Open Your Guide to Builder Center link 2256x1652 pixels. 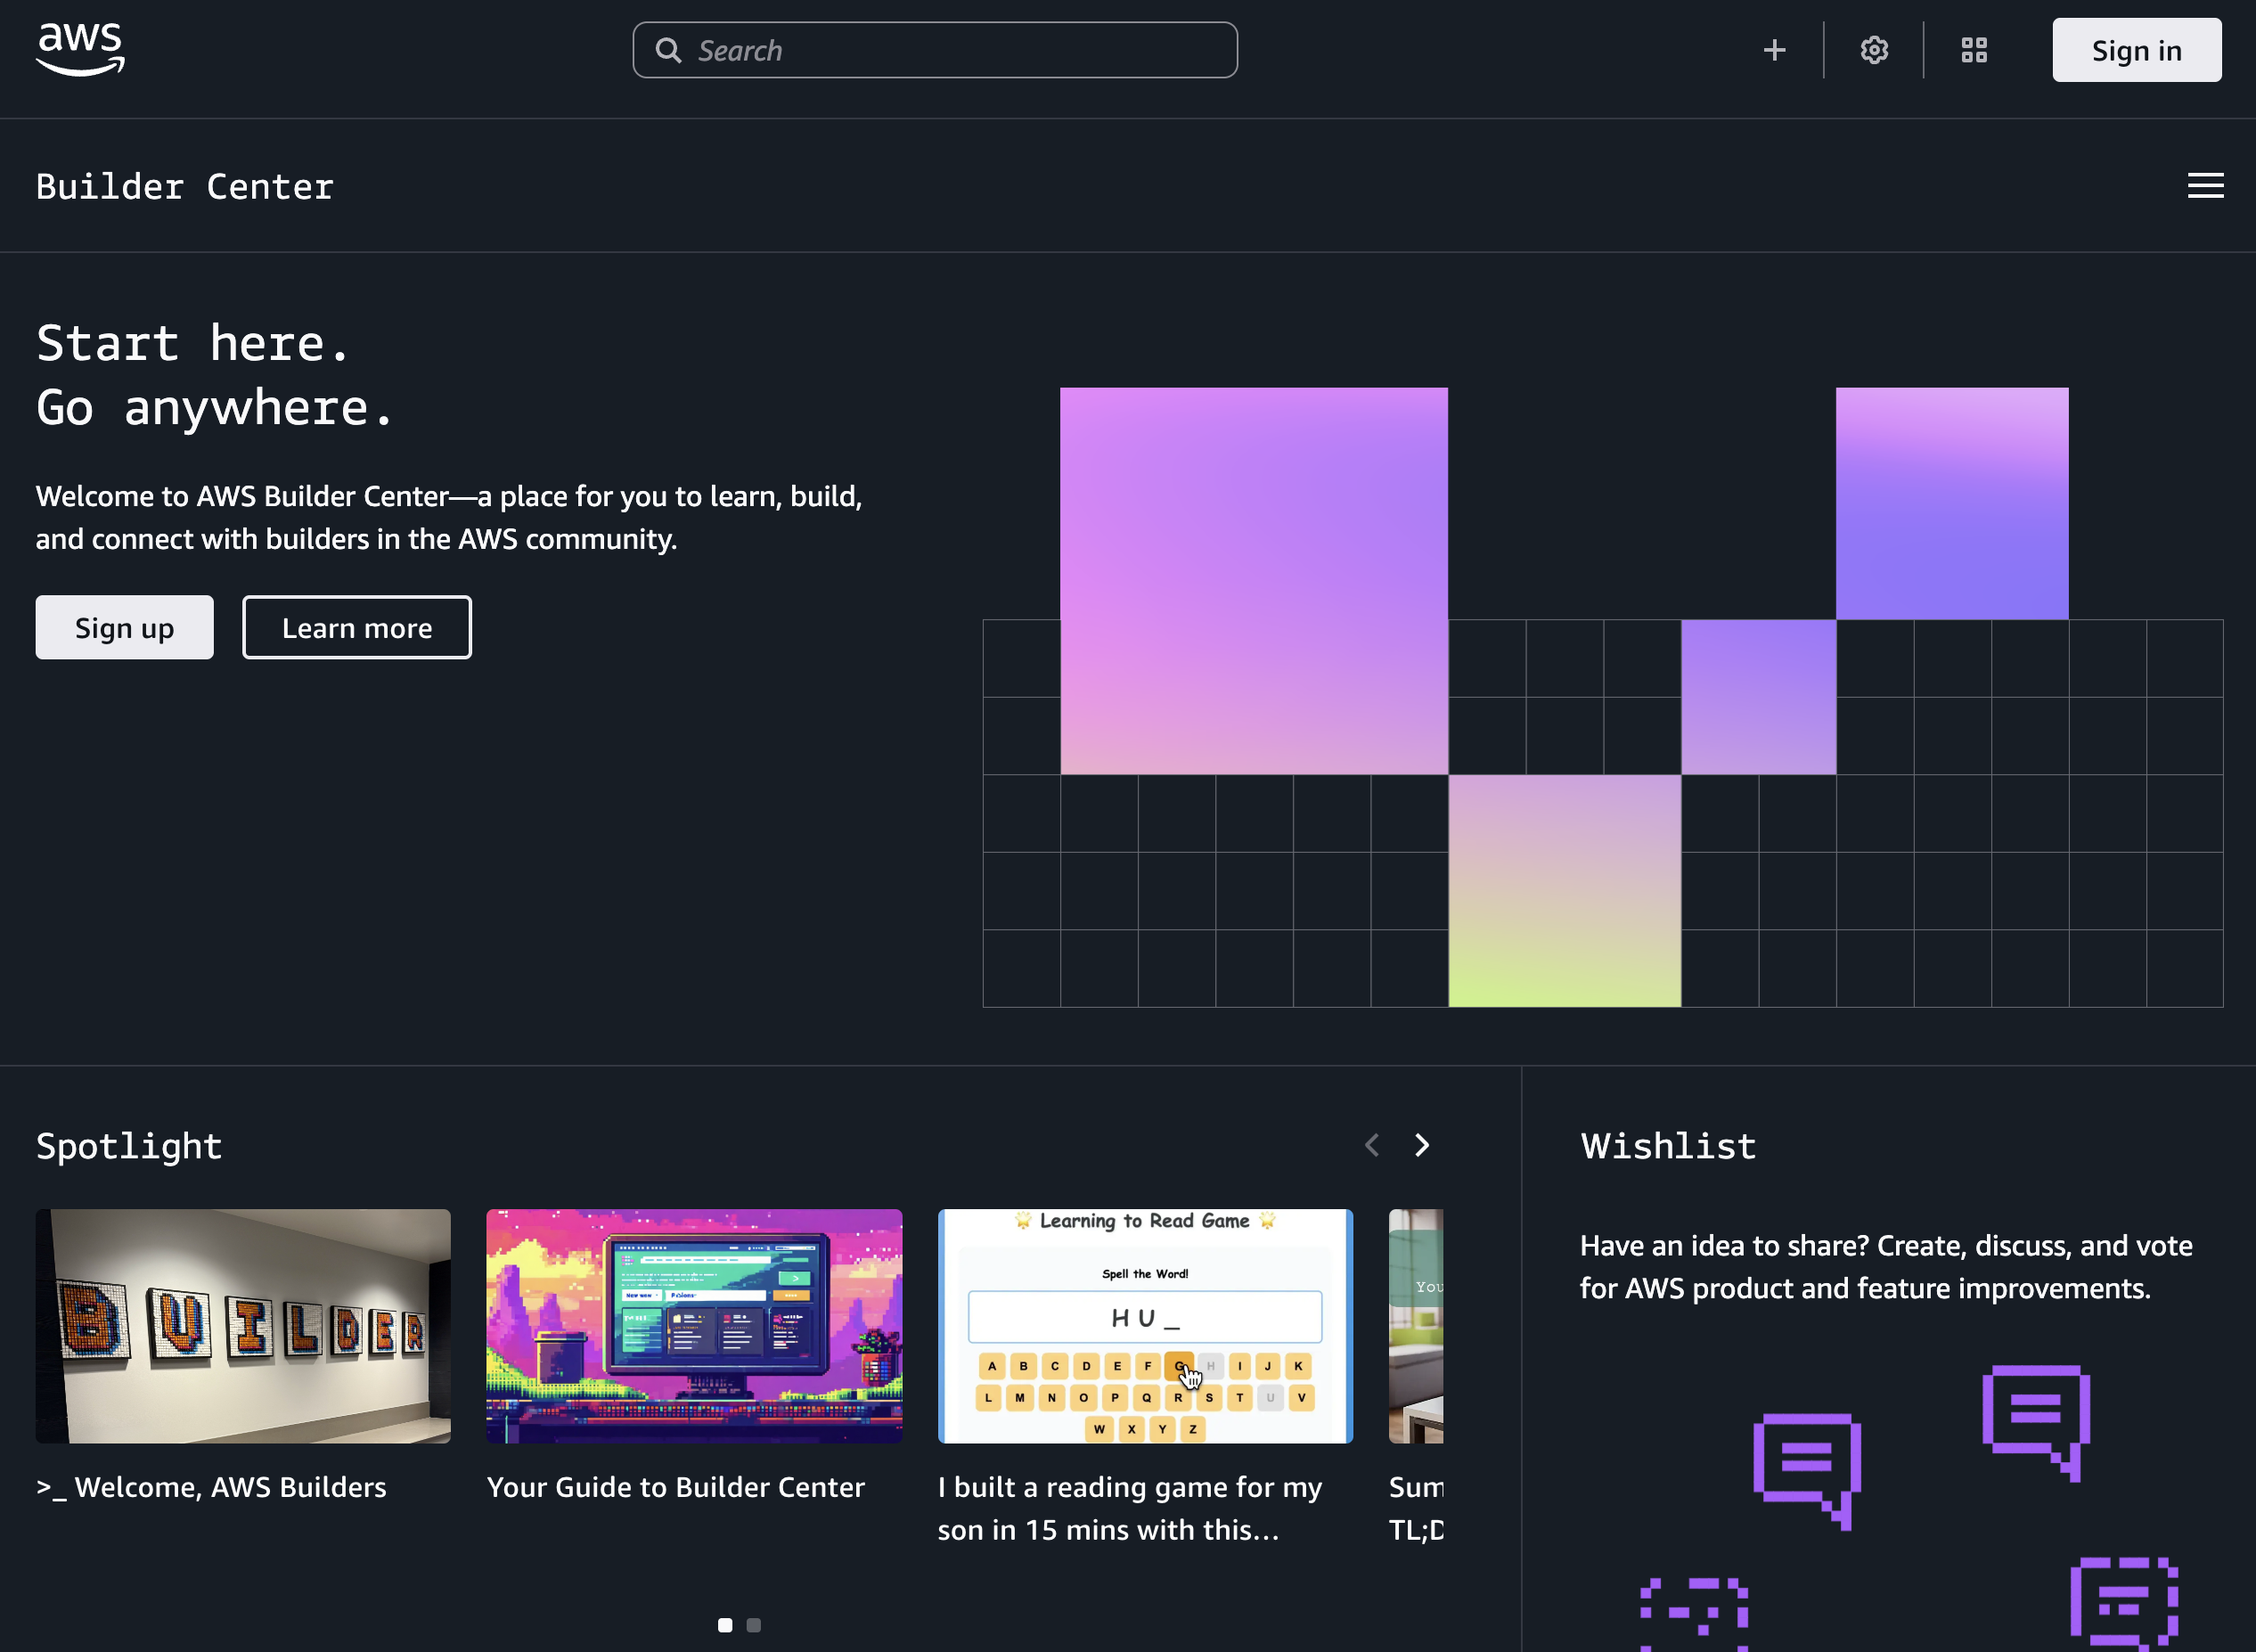675,1487
